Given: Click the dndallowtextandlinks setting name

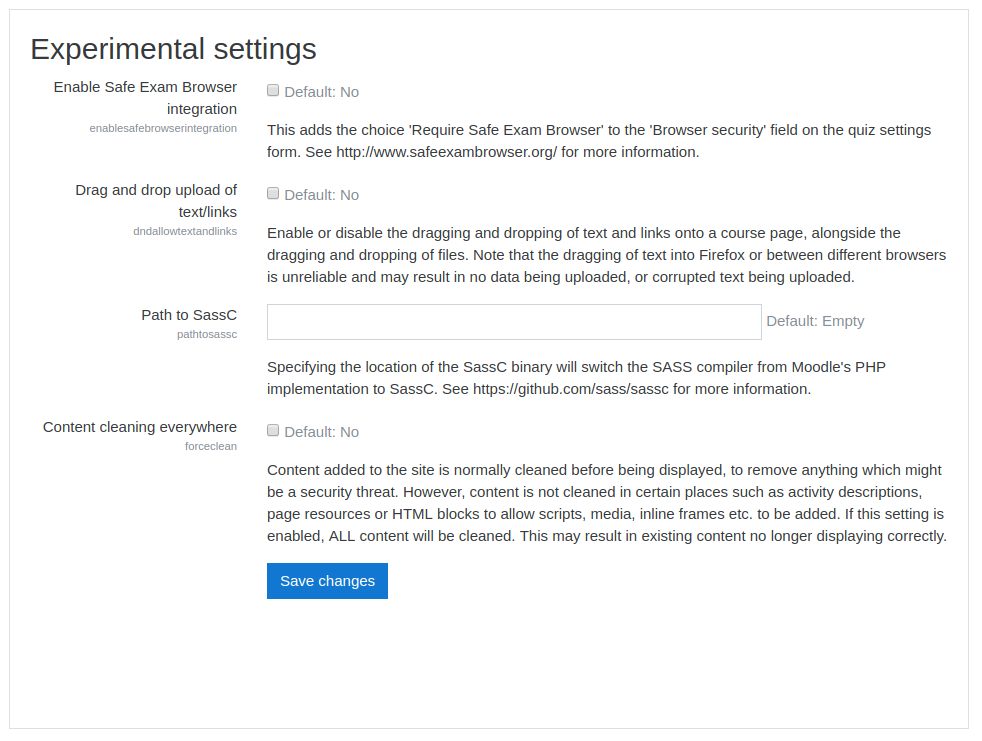Looking at the screenshot, I should [x=185, y=231].
